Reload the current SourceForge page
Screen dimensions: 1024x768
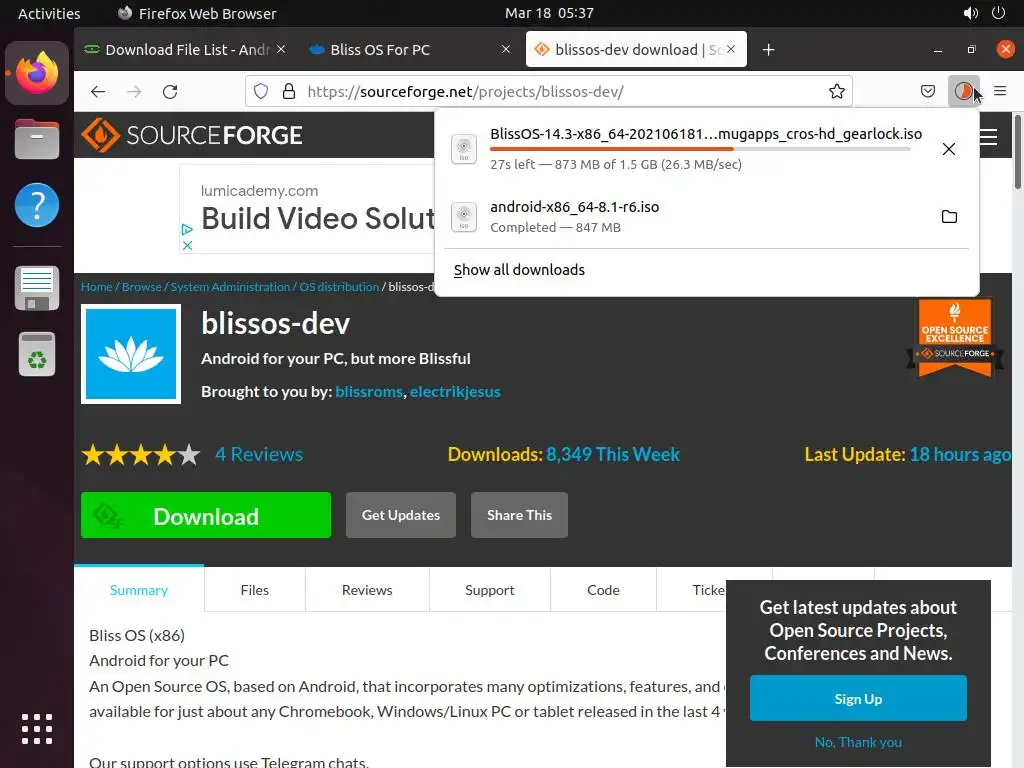coord(170,91)
